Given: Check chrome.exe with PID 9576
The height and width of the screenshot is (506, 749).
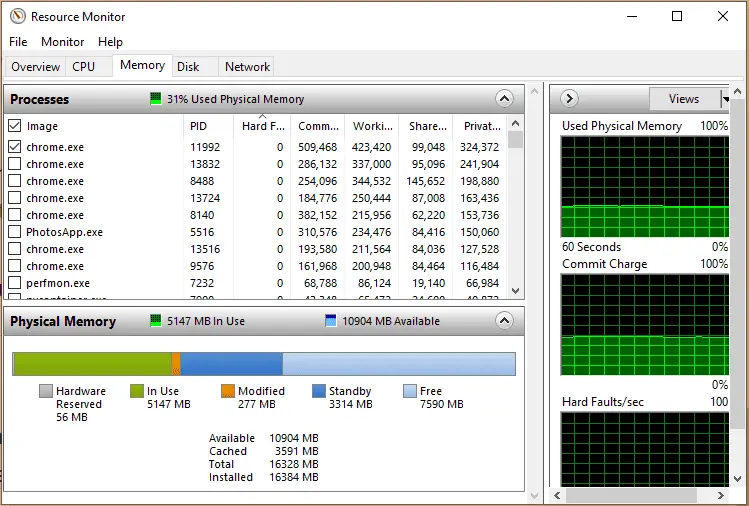Looking at the screenshot, I should [15, 266].
